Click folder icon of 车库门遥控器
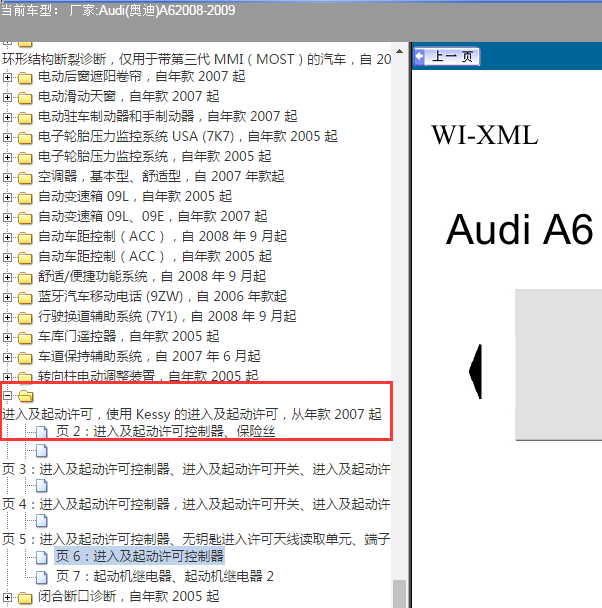This screenshot has height=608, width=602. pyautogui.click(x=25, y=338)
